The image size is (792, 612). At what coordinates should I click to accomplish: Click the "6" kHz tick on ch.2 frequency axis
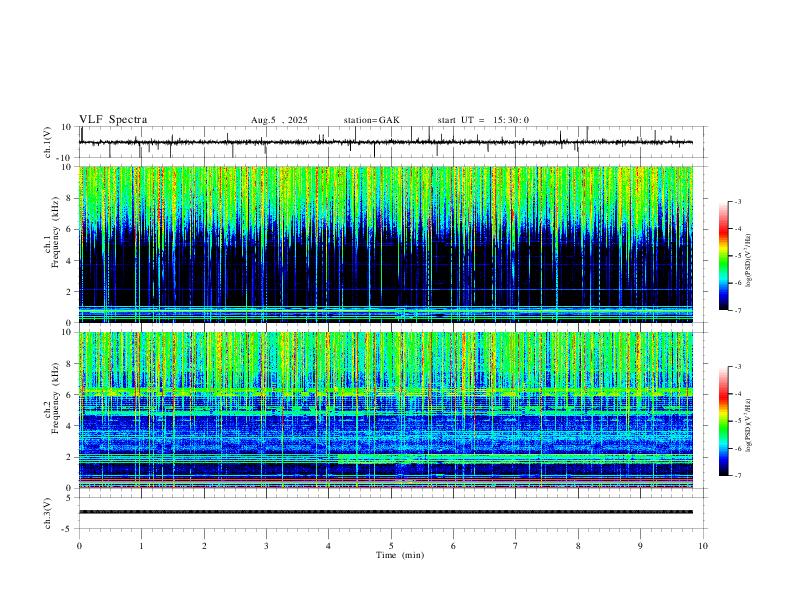70,395
